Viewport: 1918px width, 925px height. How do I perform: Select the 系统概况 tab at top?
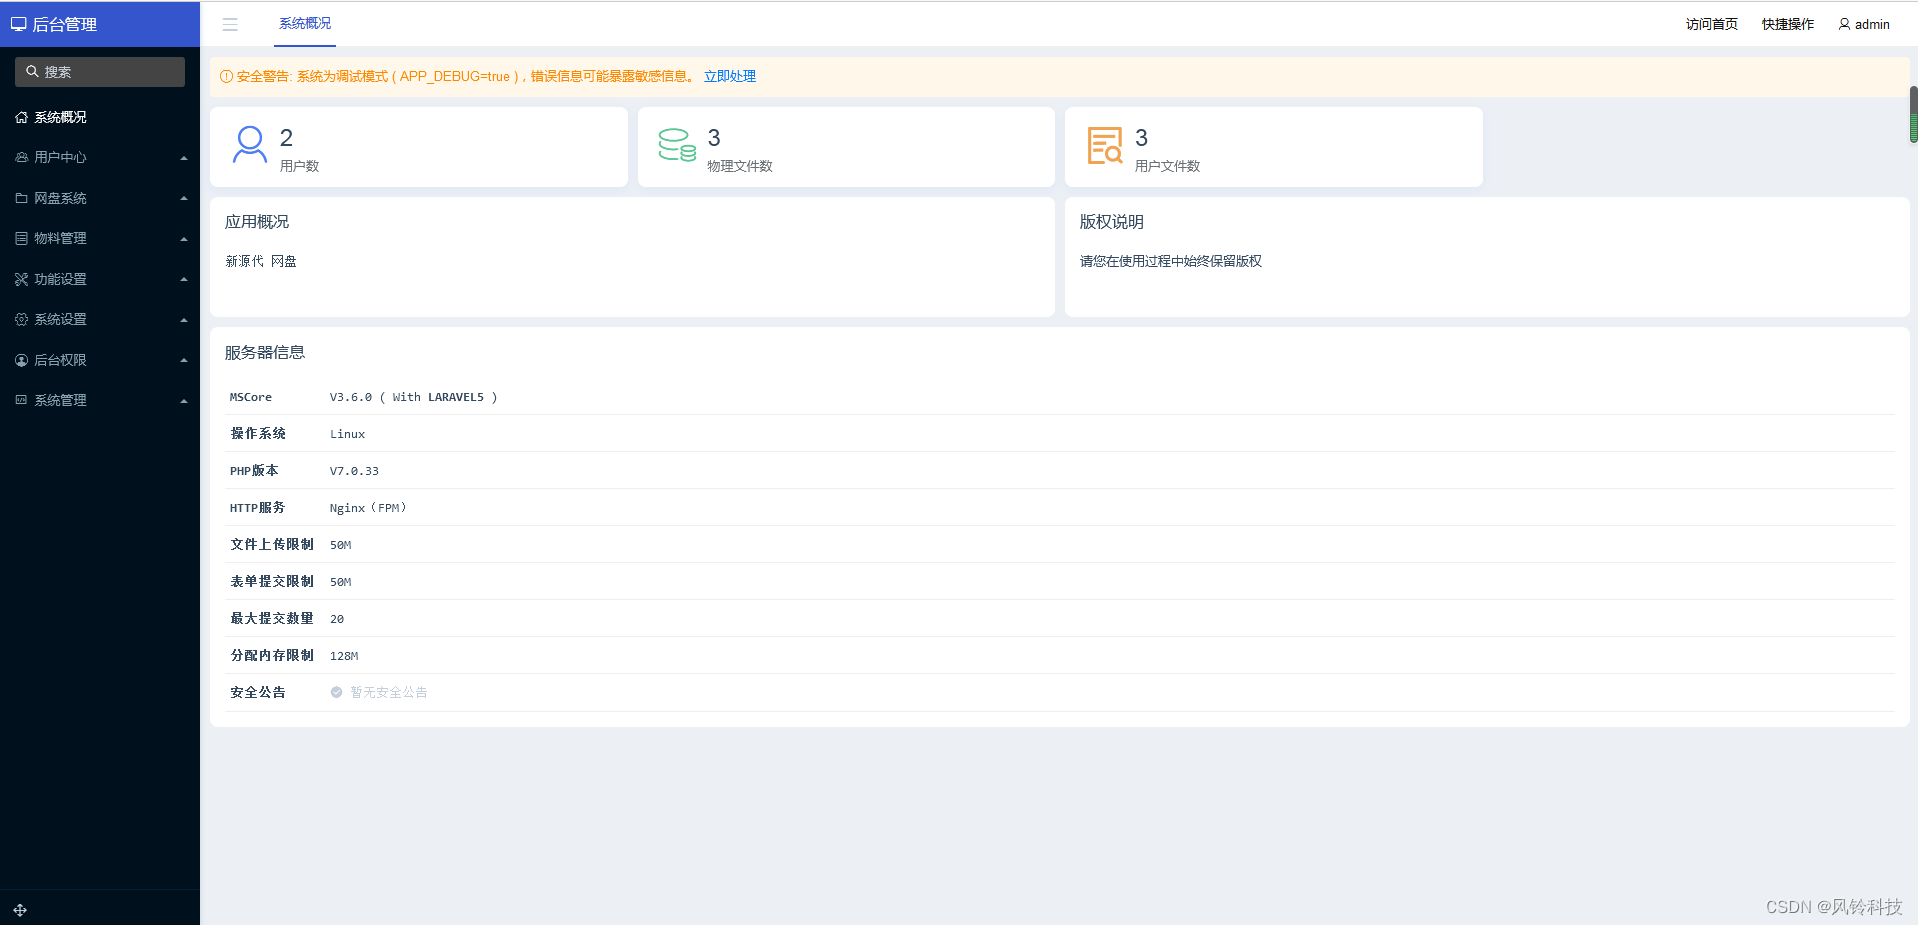pyautogui.click(x=305, y=24)
